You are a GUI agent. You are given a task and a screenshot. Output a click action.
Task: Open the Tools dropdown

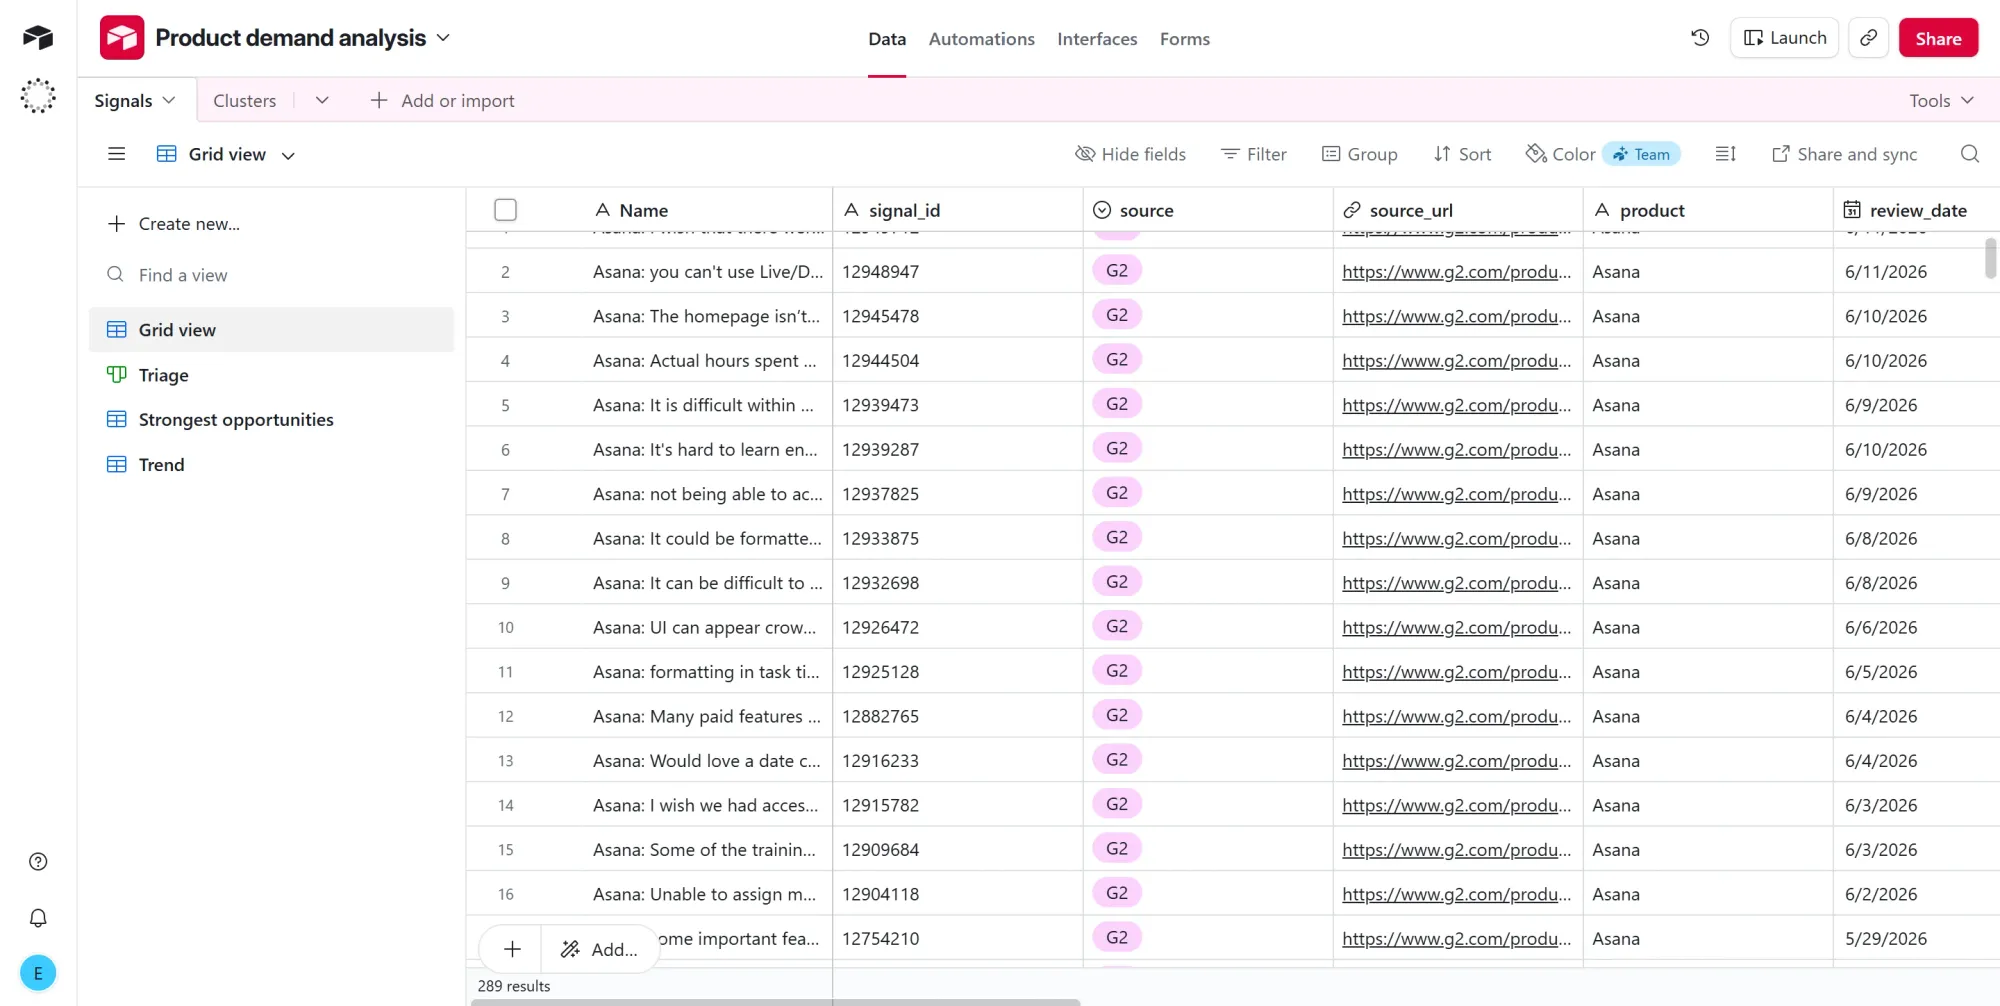pos(1941,100)
